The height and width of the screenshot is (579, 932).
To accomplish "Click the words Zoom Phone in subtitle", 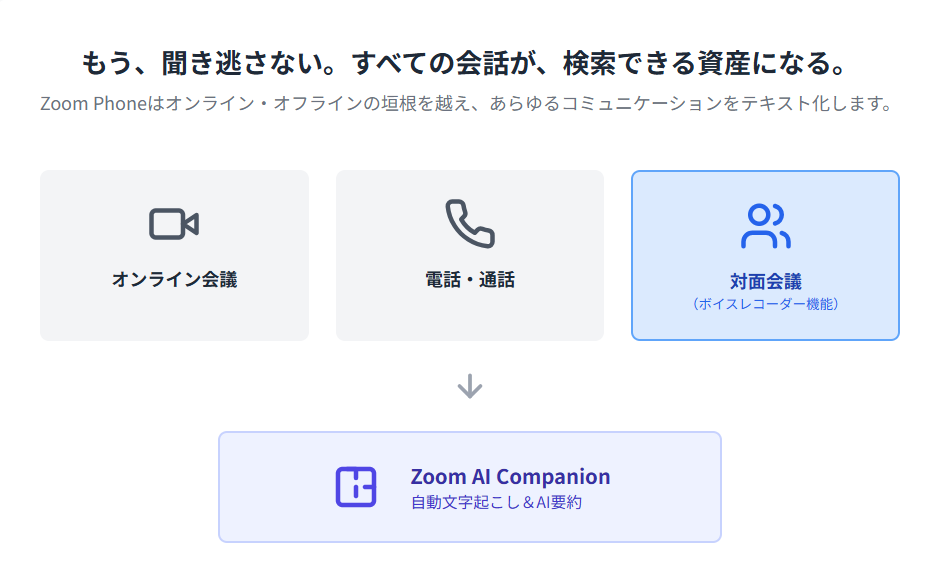I will click(93, 103).
